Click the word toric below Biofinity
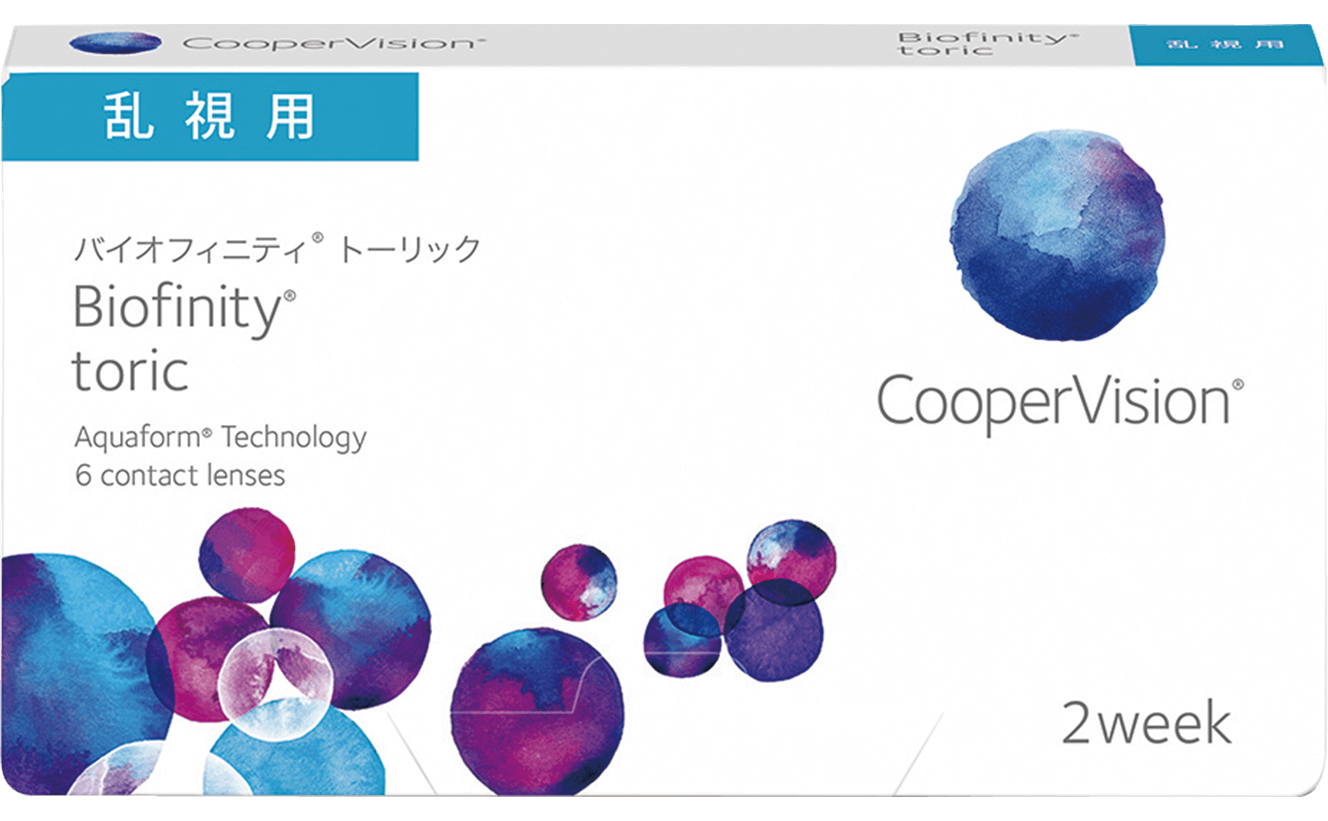This screenshot has width=1328, height=821. [130, 372]
